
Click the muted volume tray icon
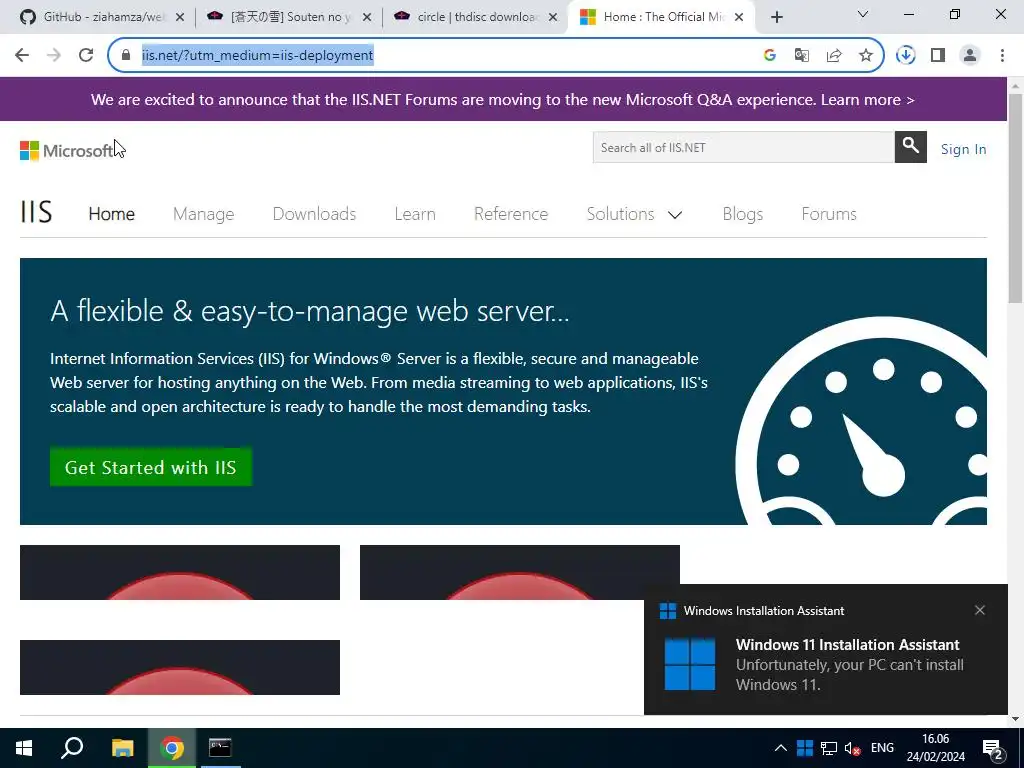click(x=852, y=748)
